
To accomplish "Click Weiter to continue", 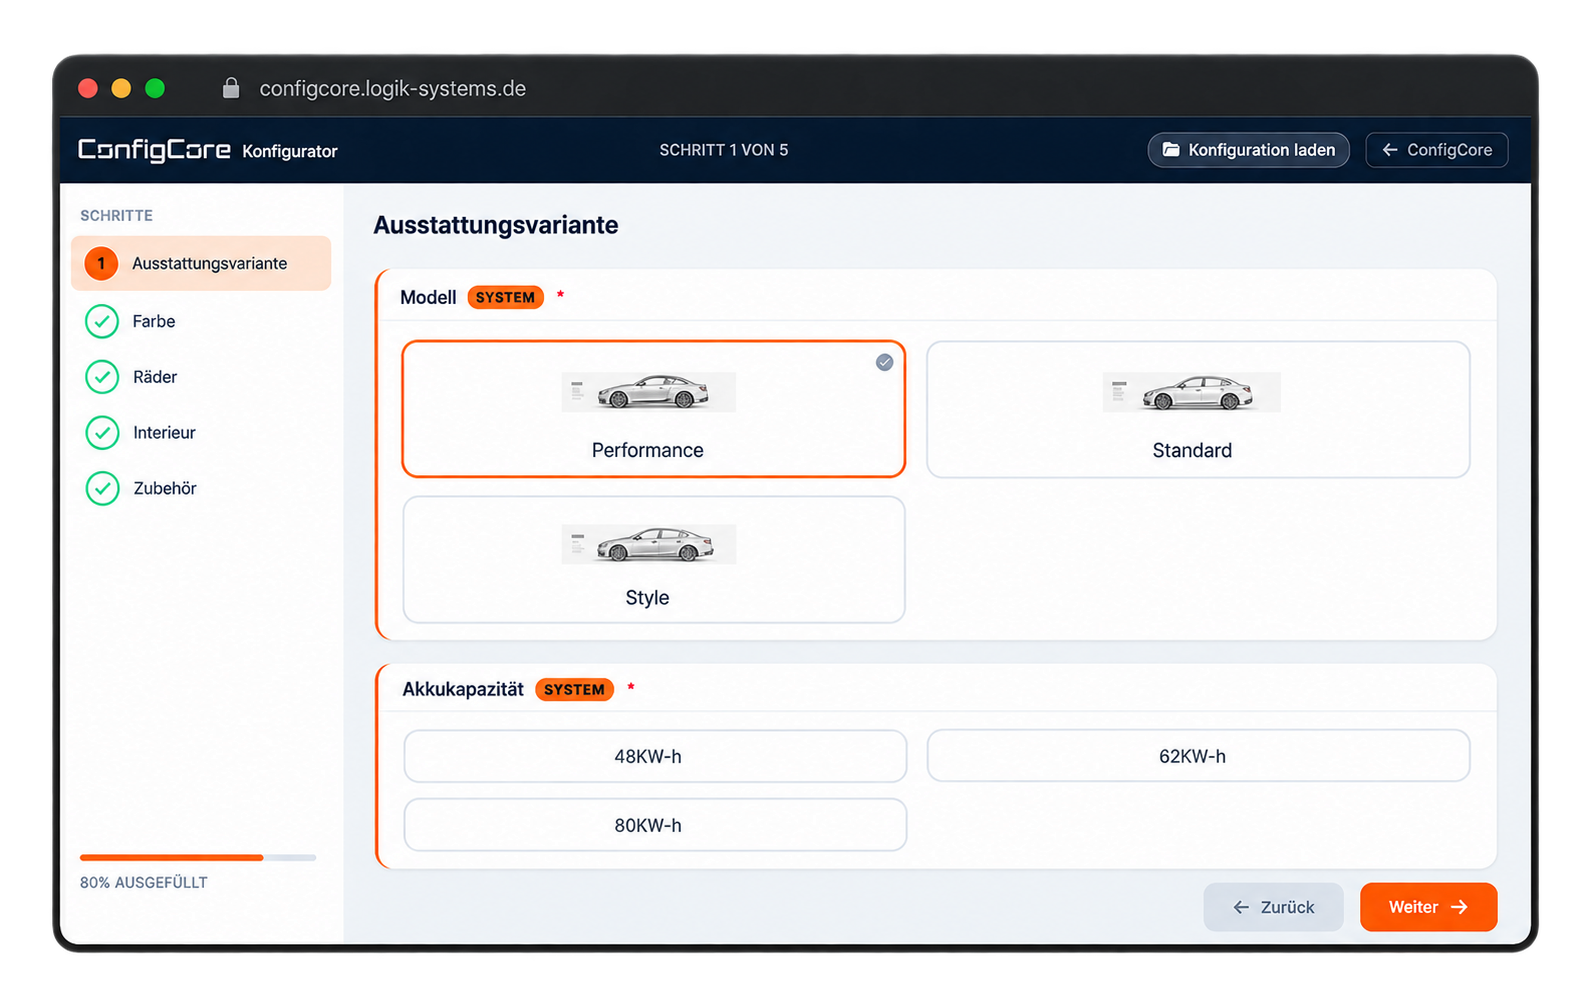I will pyautogui.click(x=1428, y=907).
